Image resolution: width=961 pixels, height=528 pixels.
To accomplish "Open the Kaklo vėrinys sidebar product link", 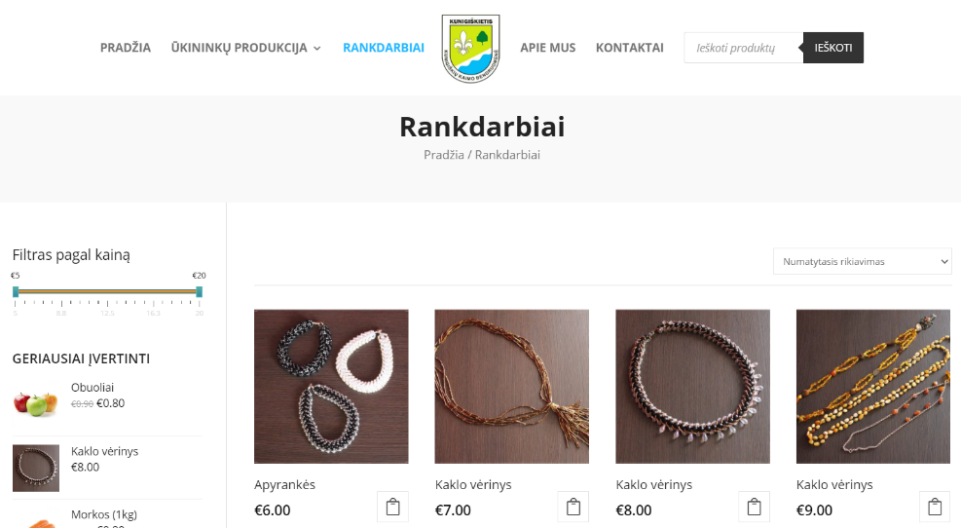I will 104,451.
